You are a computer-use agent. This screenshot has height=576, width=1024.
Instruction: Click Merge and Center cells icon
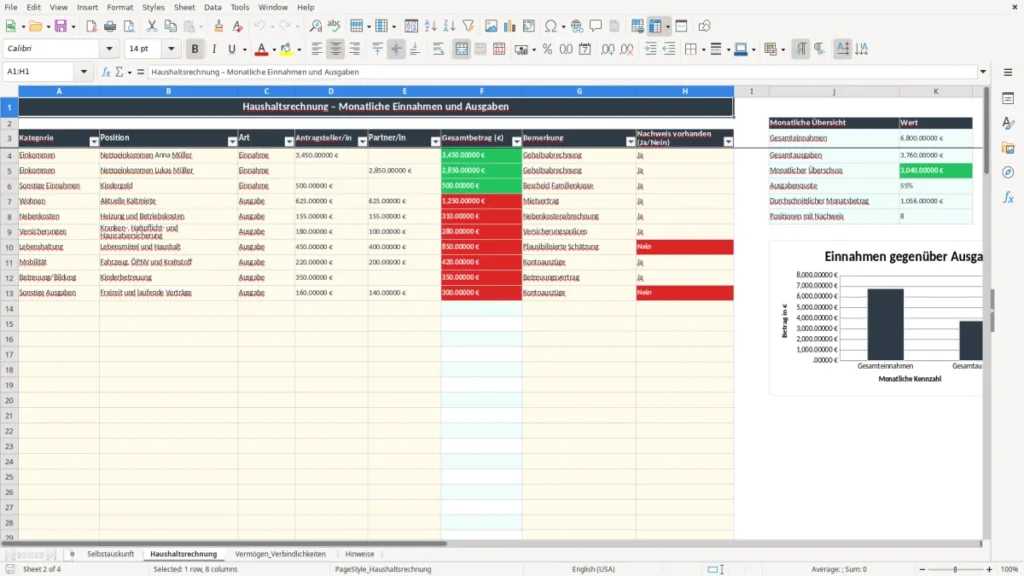pos(461,49)
